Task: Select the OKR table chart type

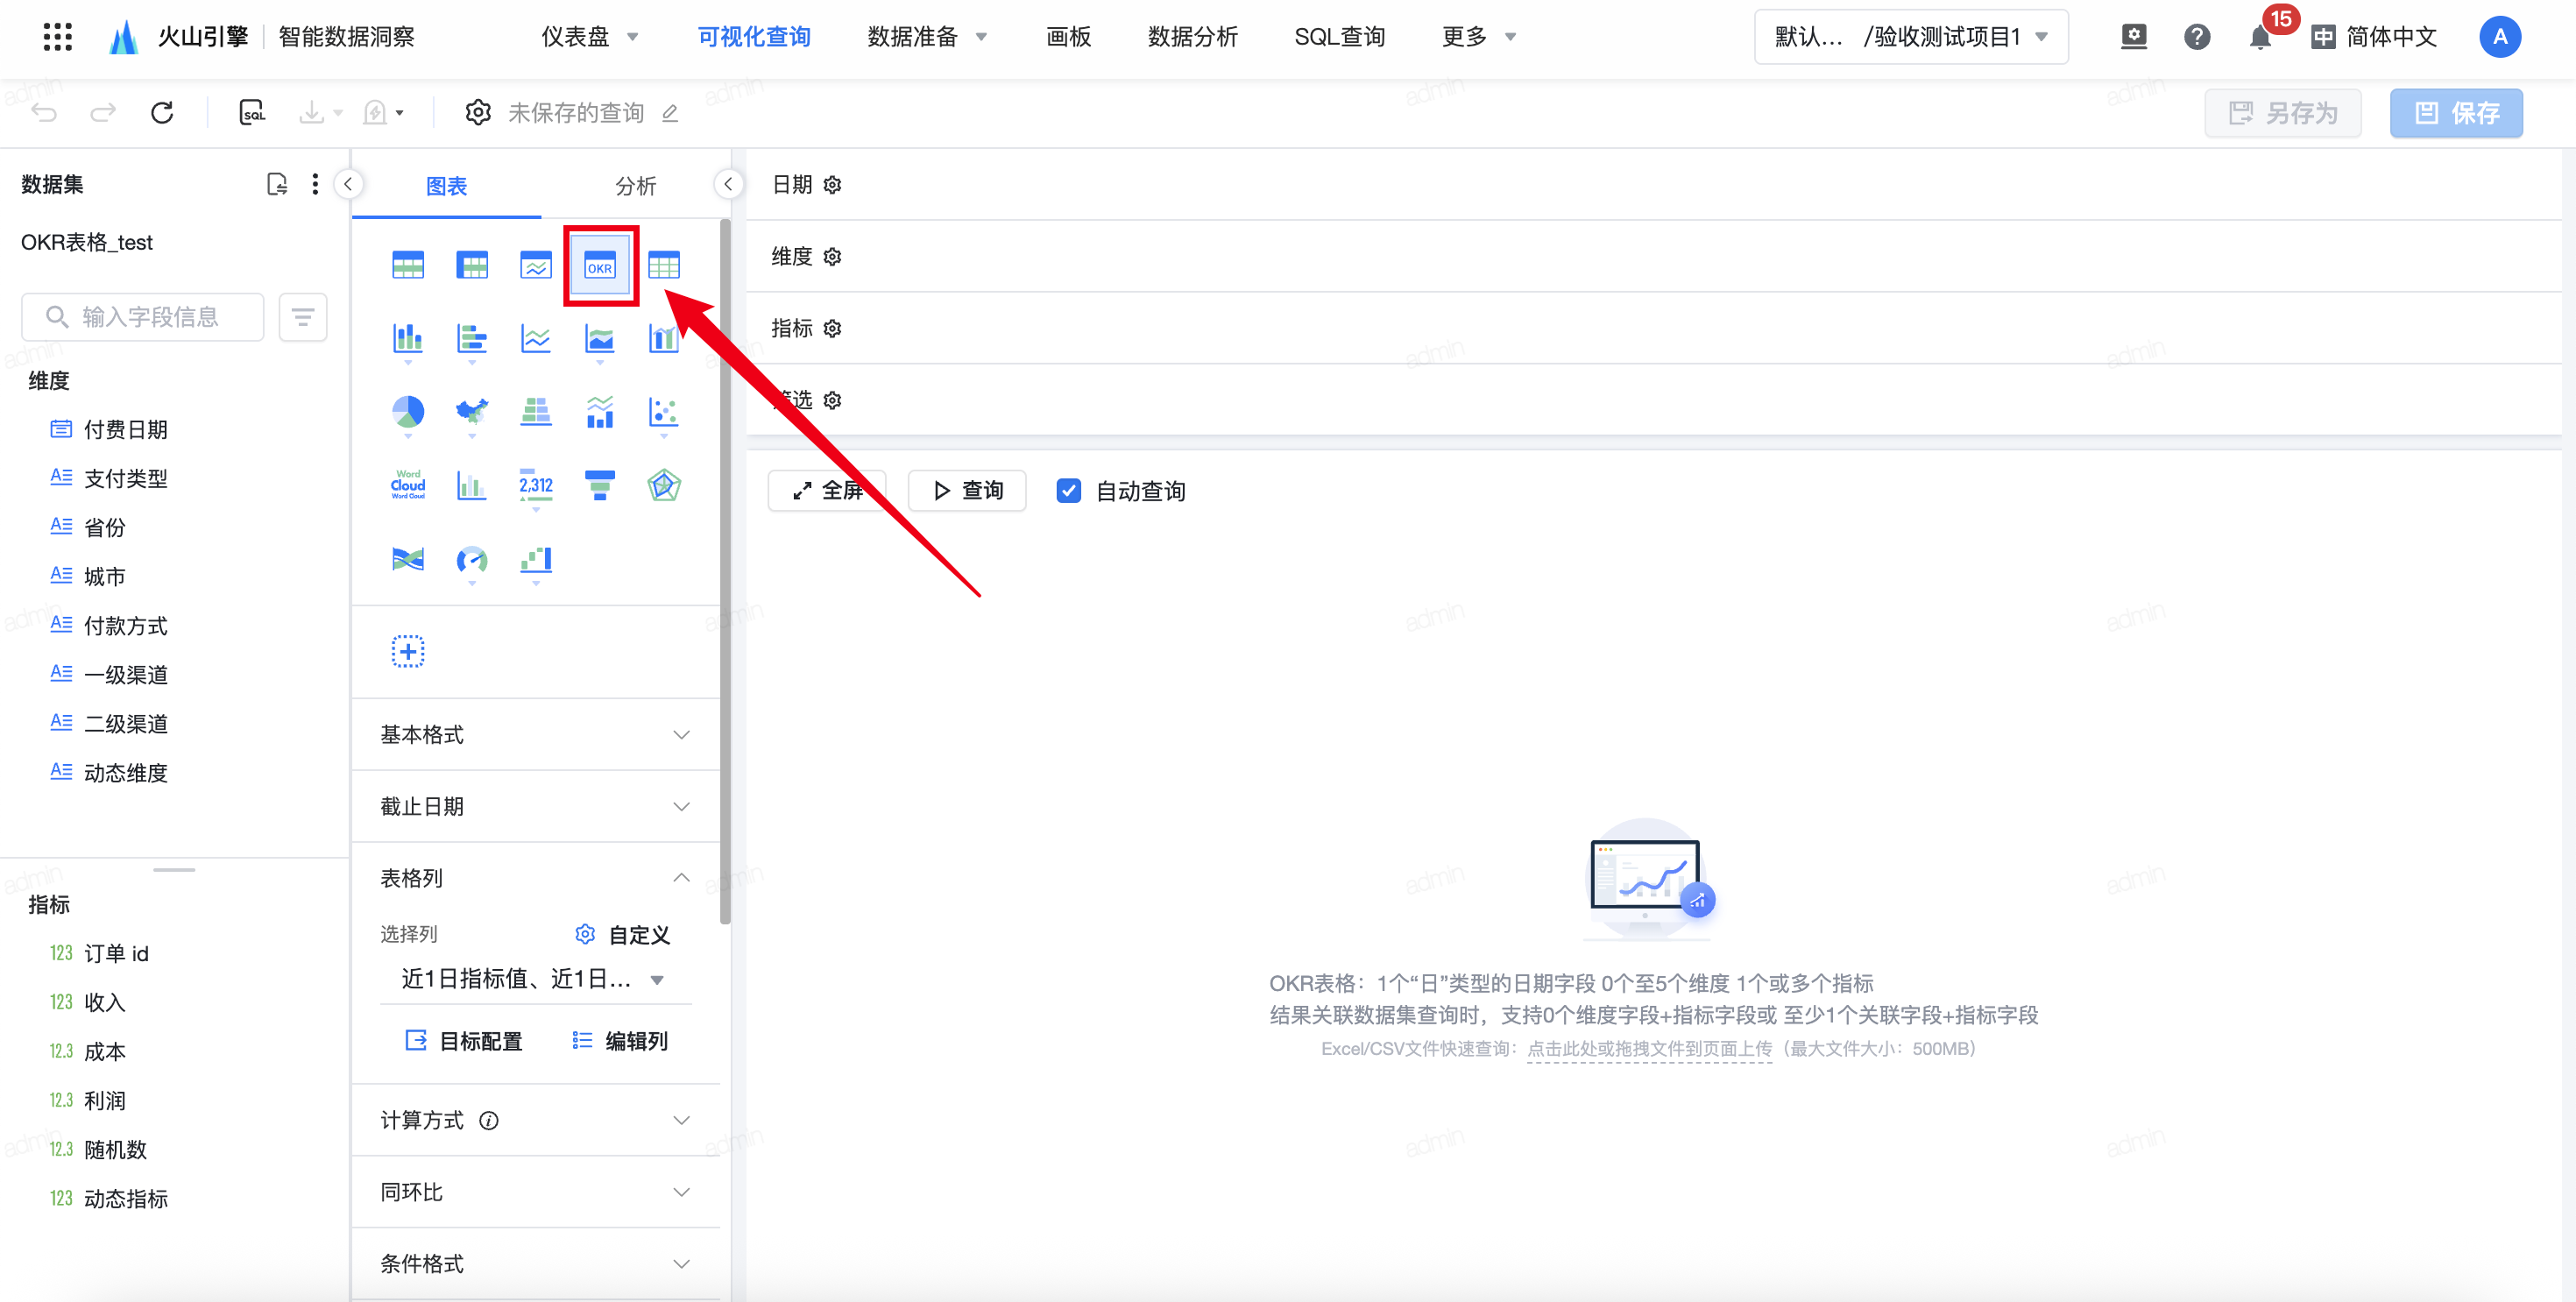Action: click(600, 266)
